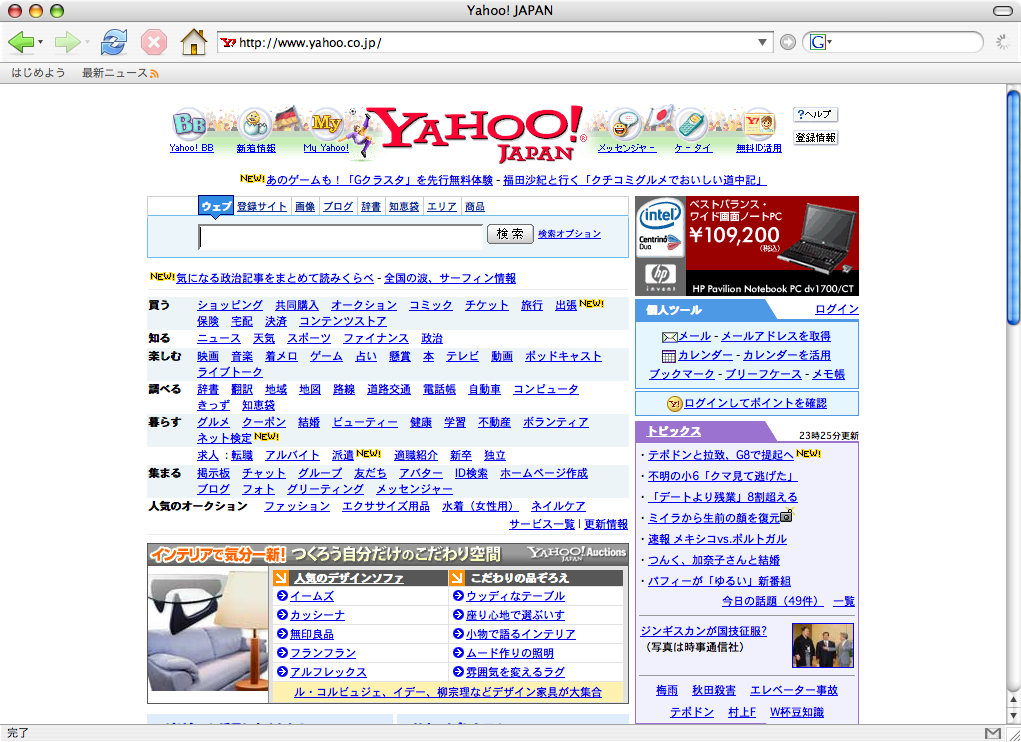Image resolution: width=1021 pixels, height=742 pixels.
Task: Switch to the 辞書 search tab
Action: (x=371, y=206)
